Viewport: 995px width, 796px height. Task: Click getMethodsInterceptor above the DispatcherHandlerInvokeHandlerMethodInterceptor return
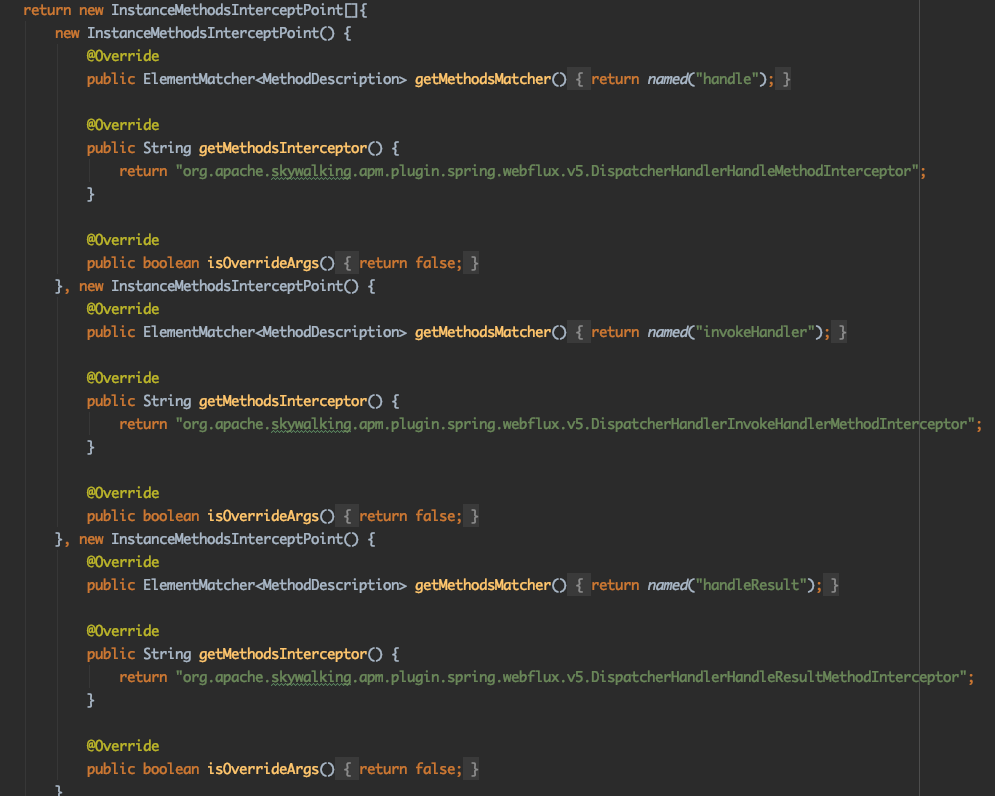coord(282,401)
